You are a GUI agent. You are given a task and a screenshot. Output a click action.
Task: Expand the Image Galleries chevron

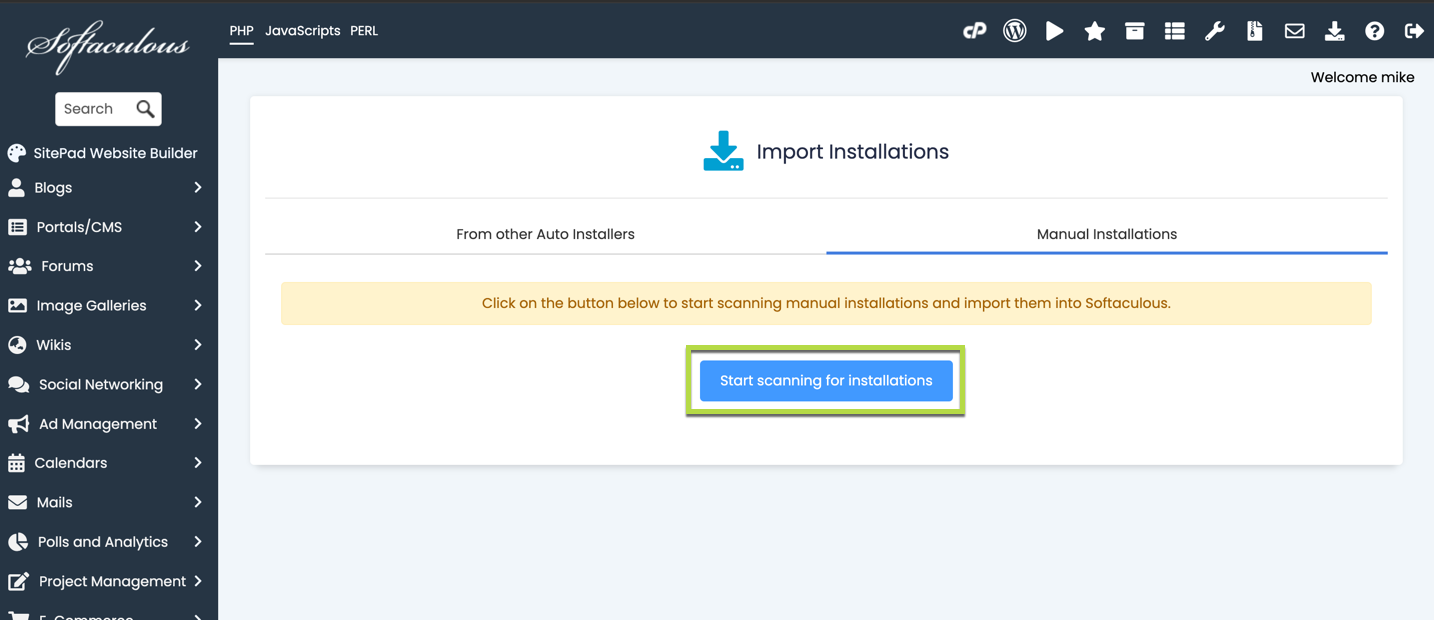click(198, 305)
